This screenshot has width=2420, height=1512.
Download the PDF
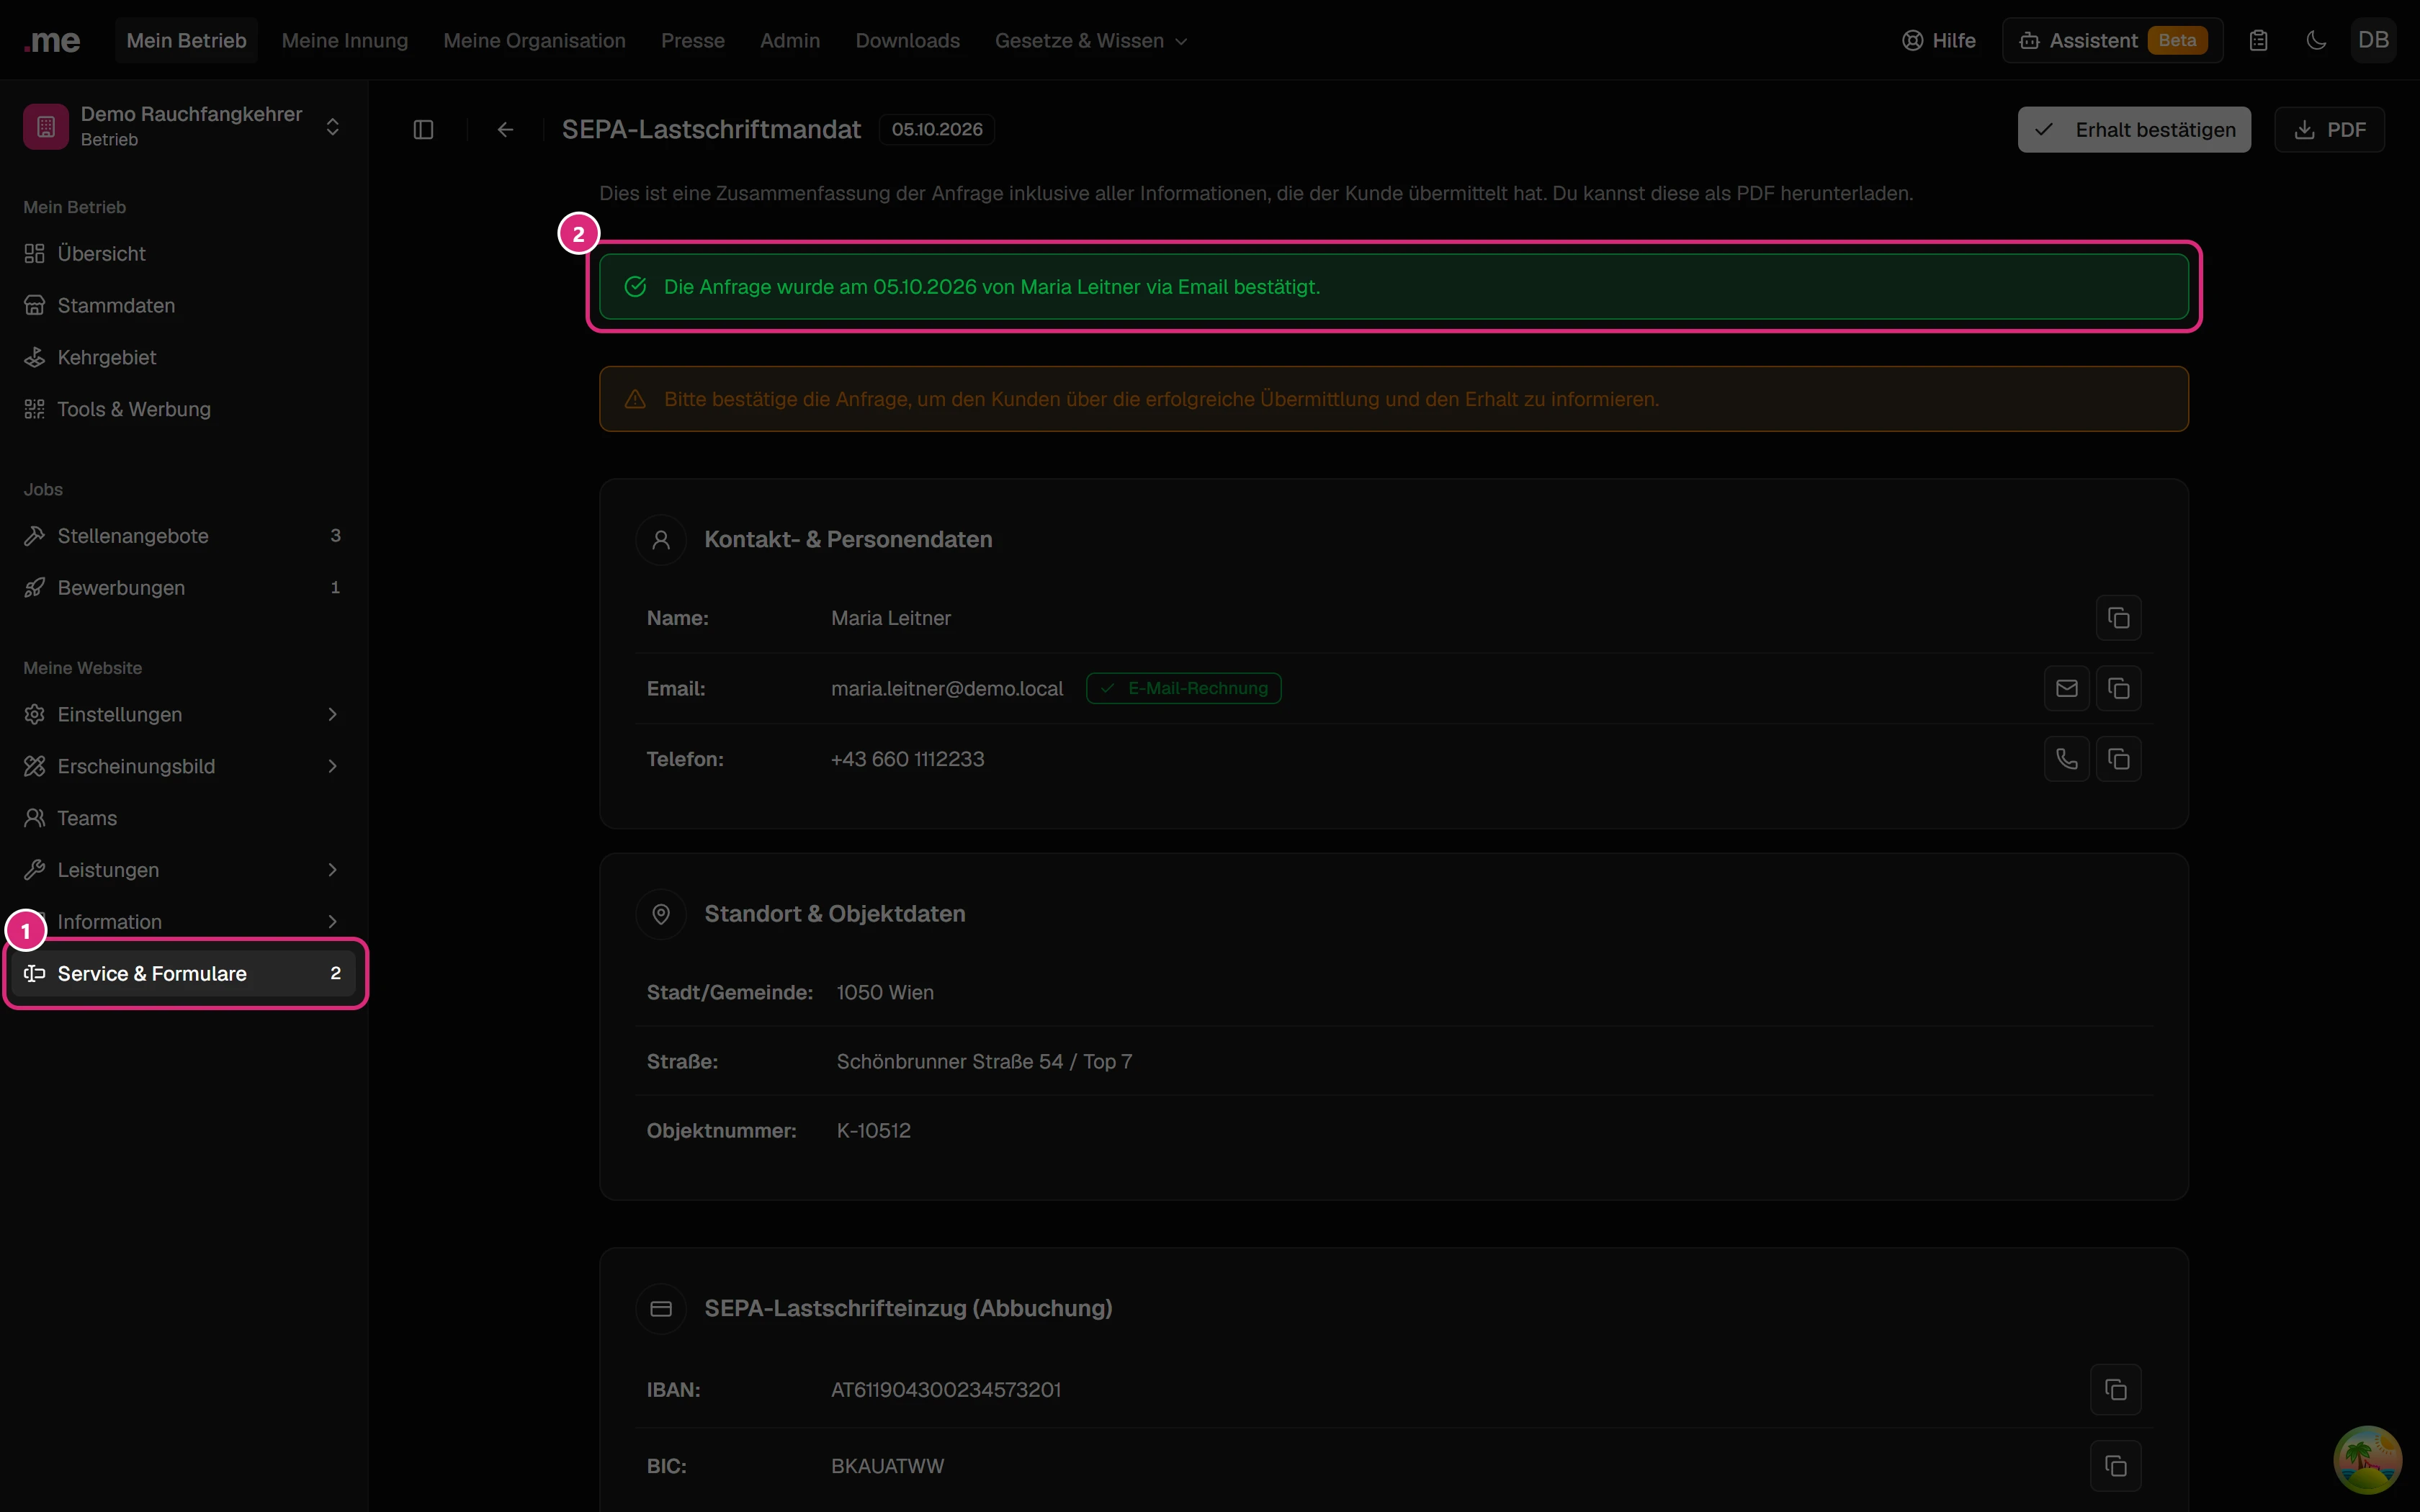pos(2329,130)
